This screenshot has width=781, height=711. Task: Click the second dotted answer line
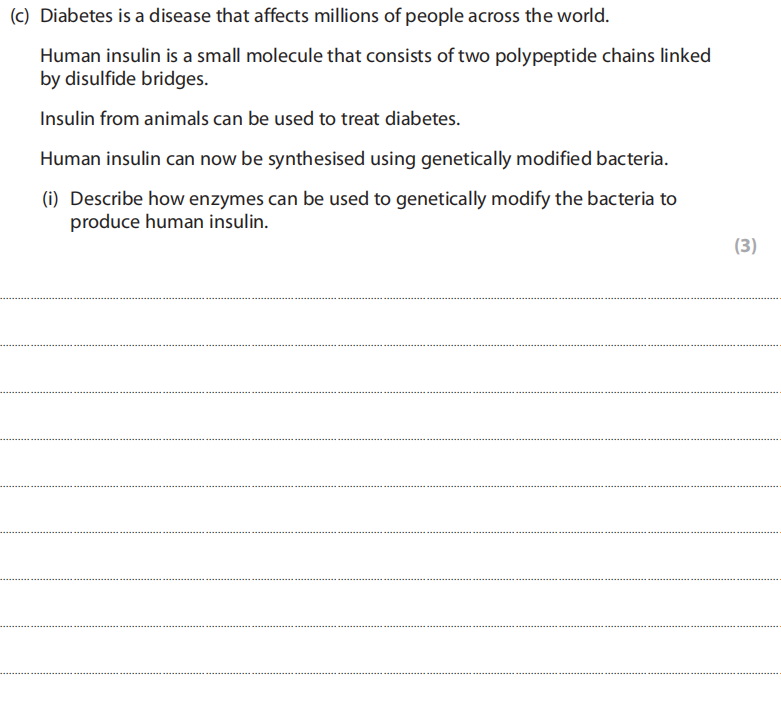390,345
